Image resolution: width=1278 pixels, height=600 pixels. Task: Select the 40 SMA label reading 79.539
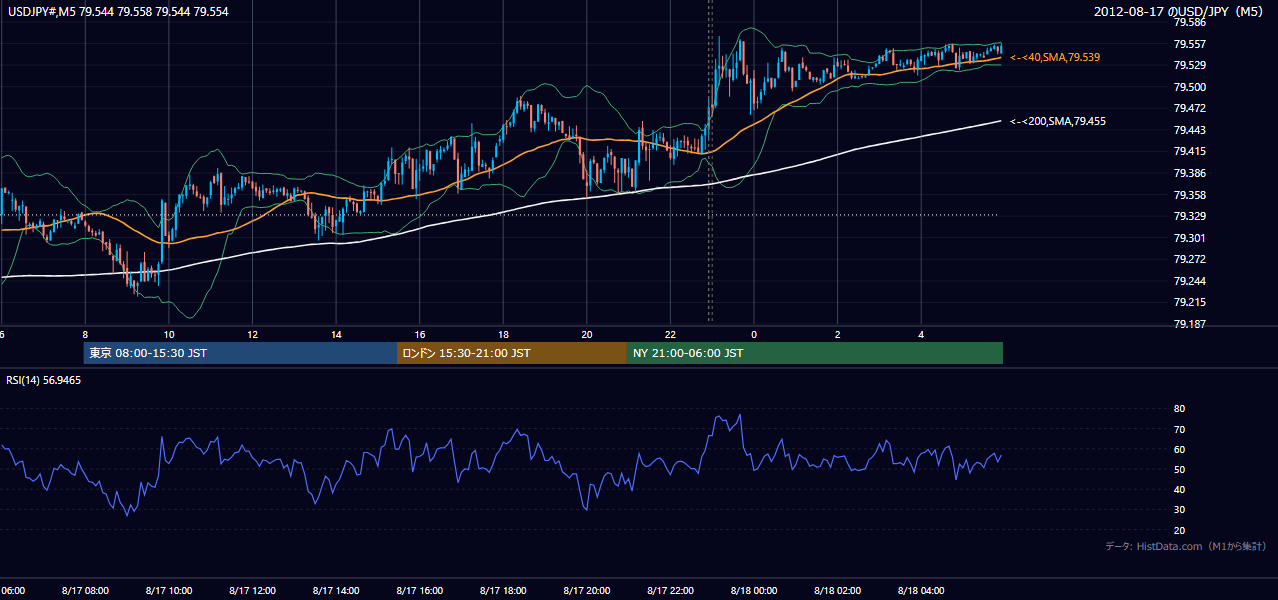tap(1055, 58)
